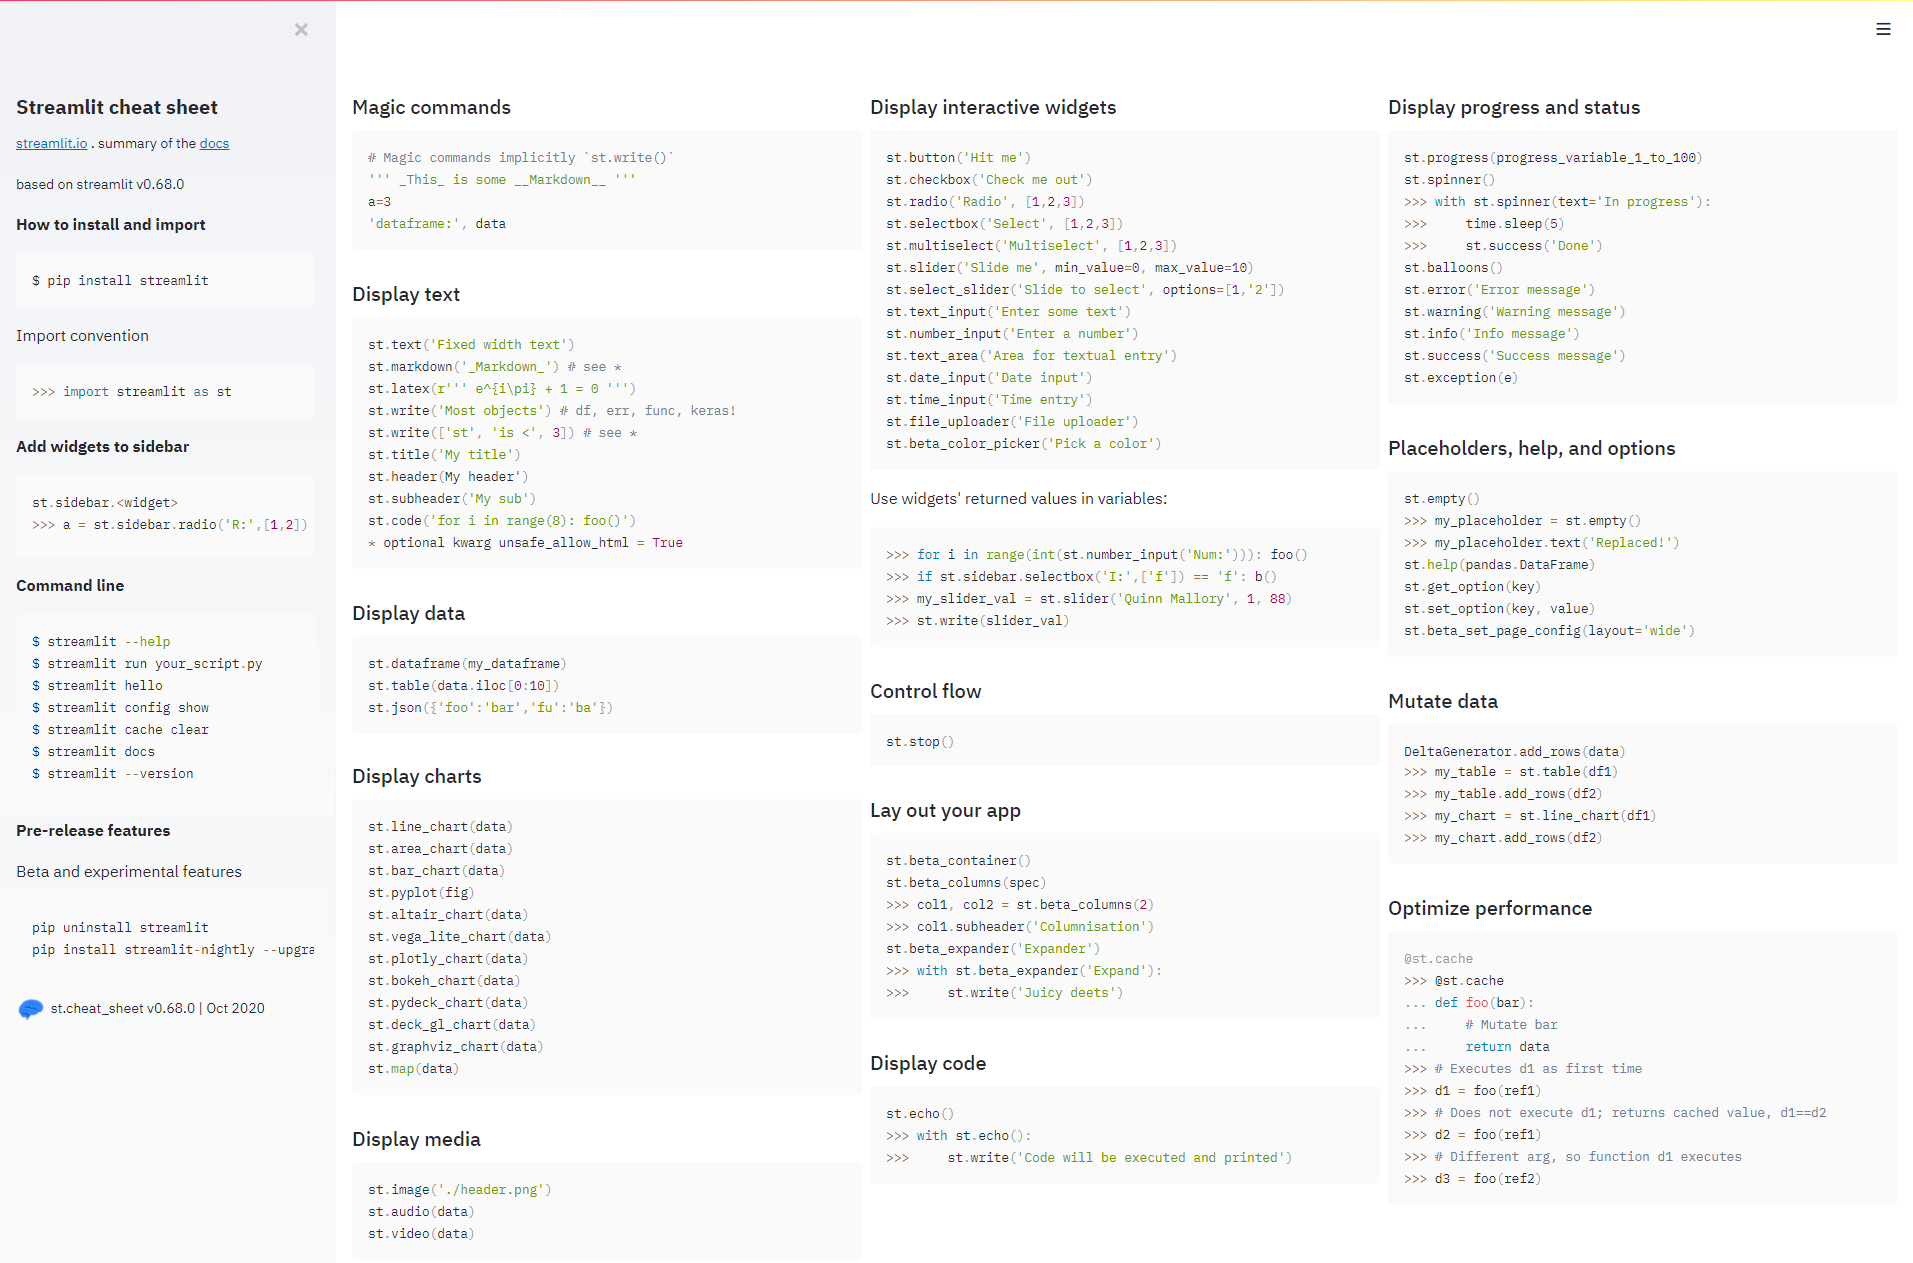
Task: Click the st.latex code line
Action: tap(502, 389)
